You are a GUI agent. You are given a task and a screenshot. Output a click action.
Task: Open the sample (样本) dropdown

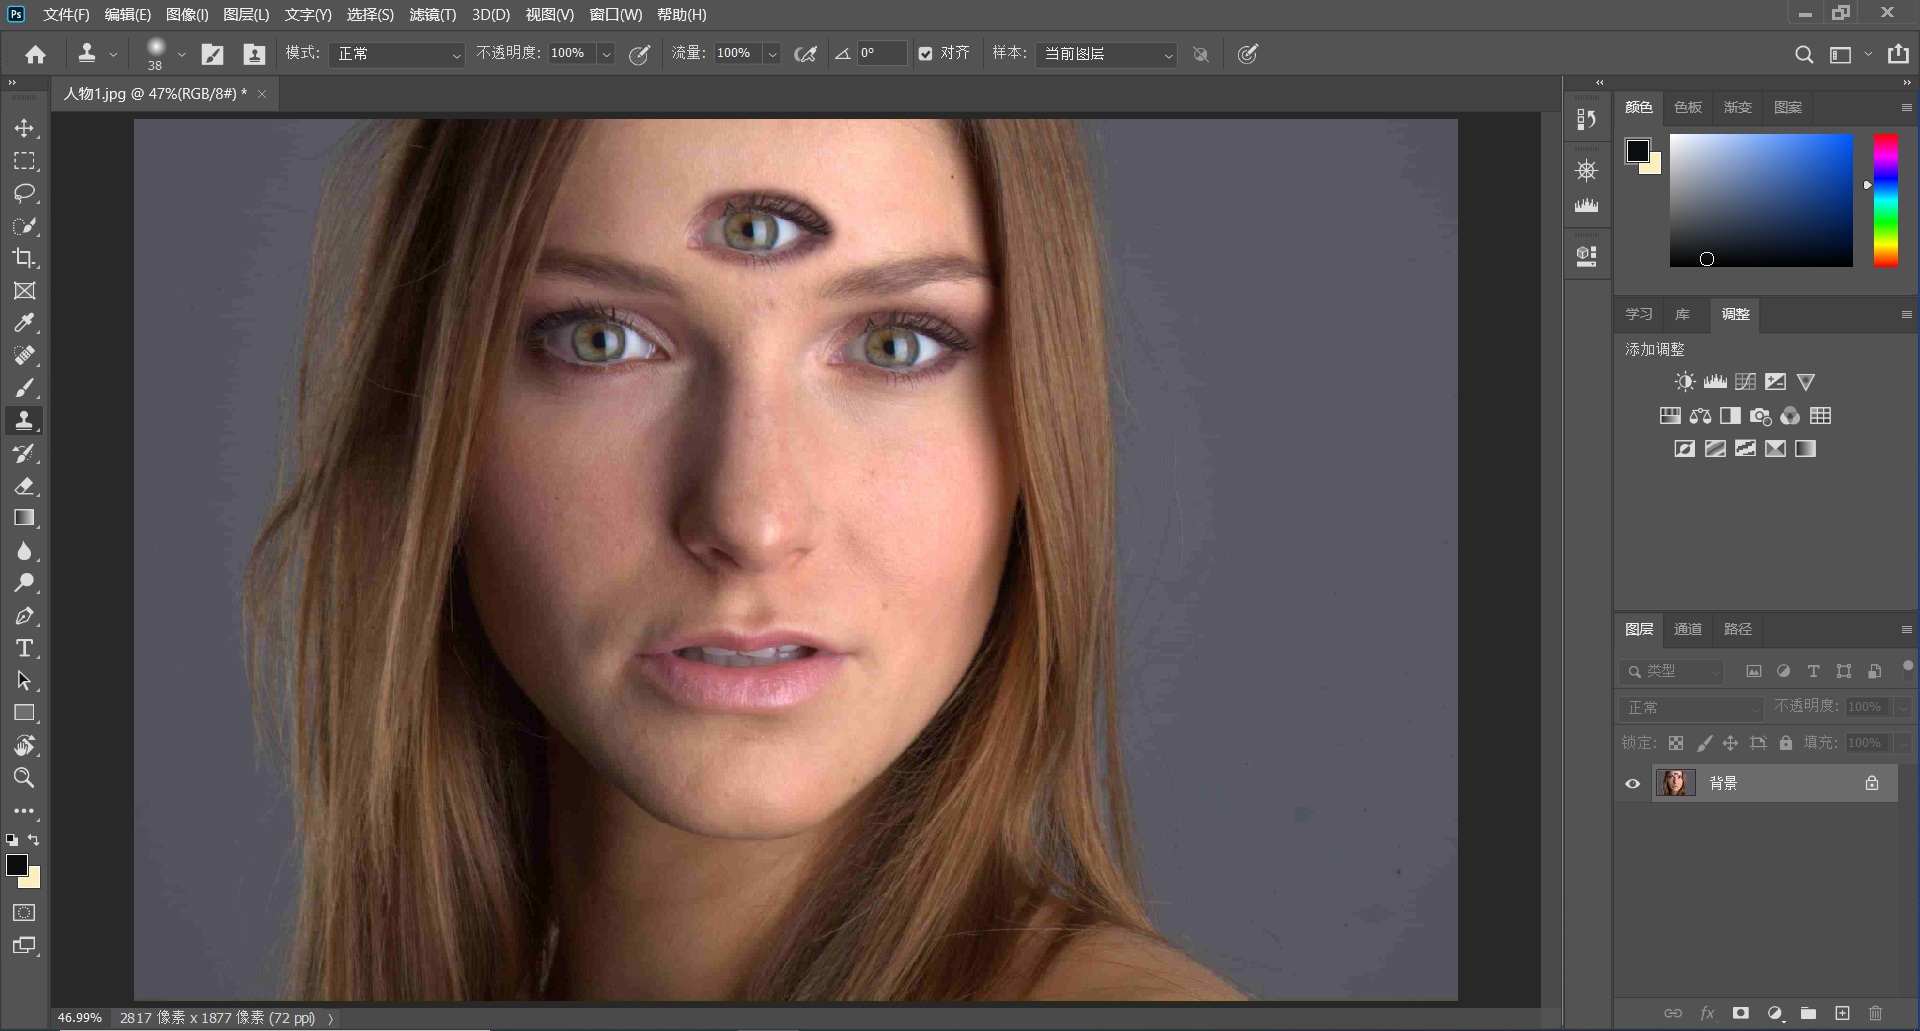(1106, 54)
